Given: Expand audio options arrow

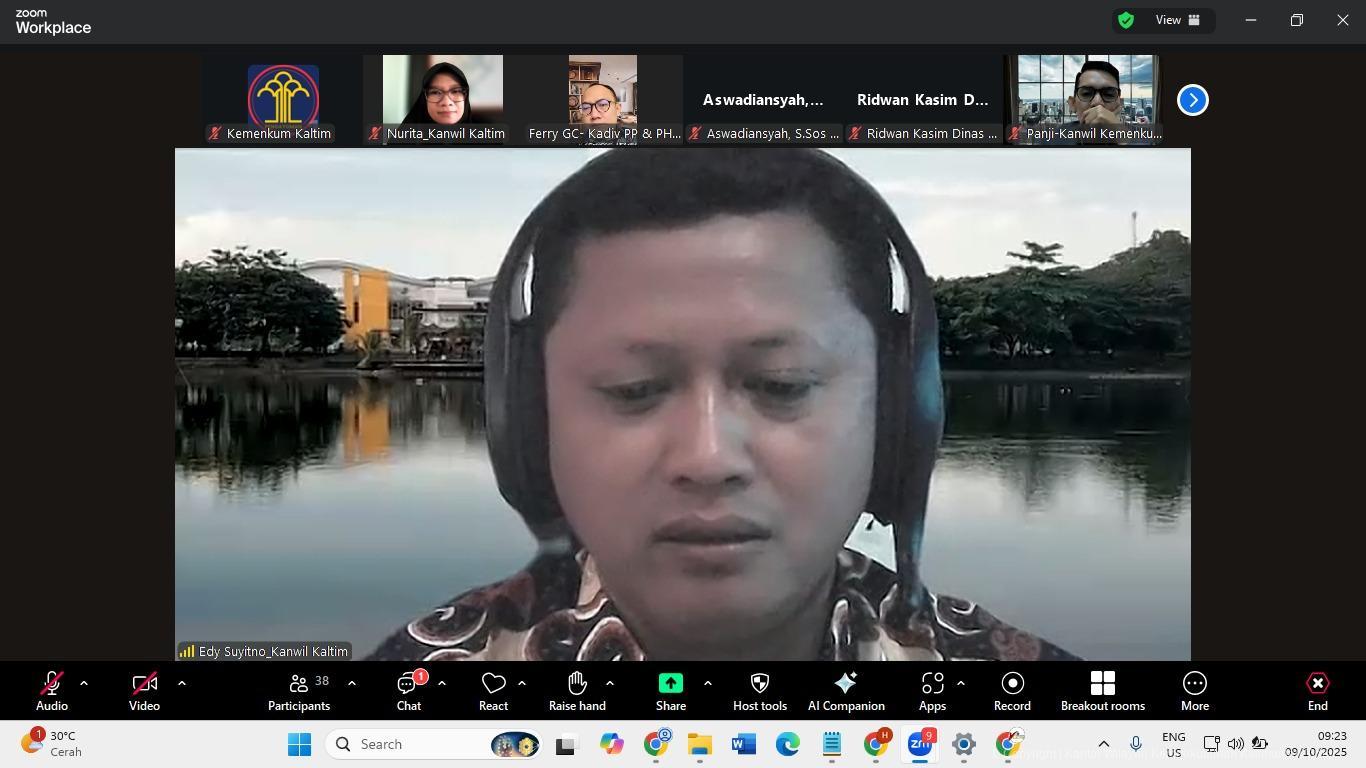Looking at the screenshot, I should (x=84, y=684).
